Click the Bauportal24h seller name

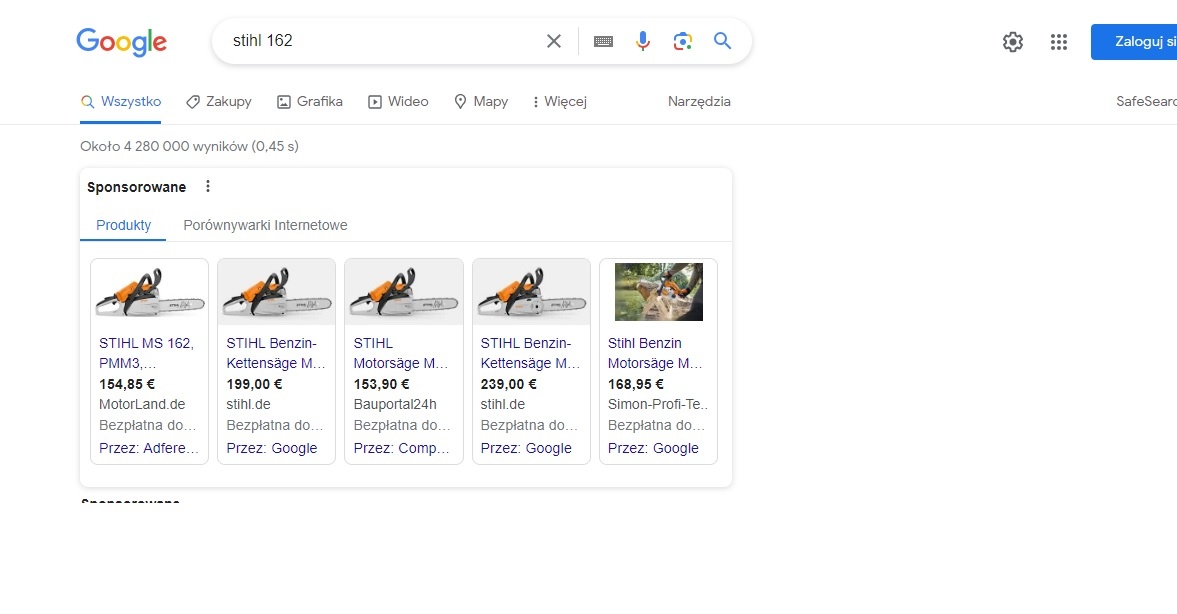(x=395, y=404)
